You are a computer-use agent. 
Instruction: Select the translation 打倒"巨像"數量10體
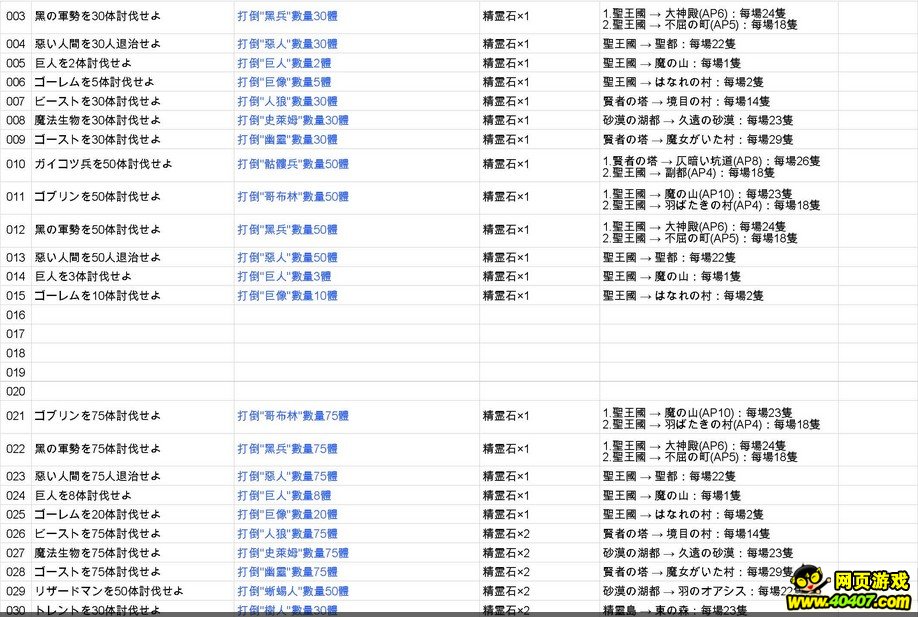tap(287, 296)
